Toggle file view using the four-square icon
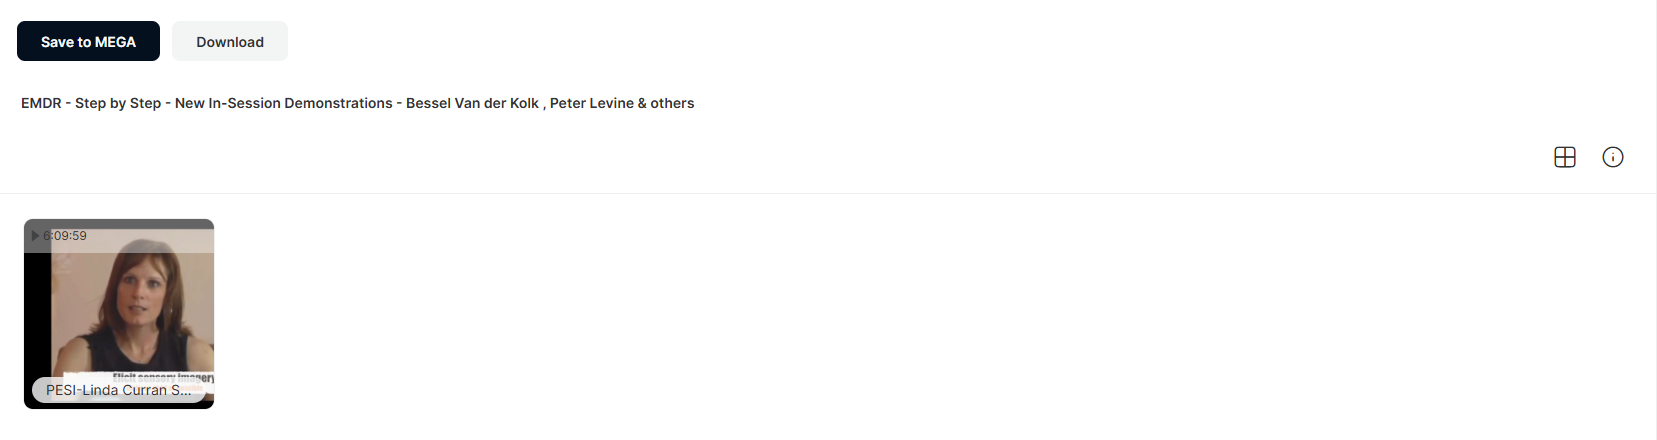The height and width of the screenshot is (440, 1657). 1565,157
